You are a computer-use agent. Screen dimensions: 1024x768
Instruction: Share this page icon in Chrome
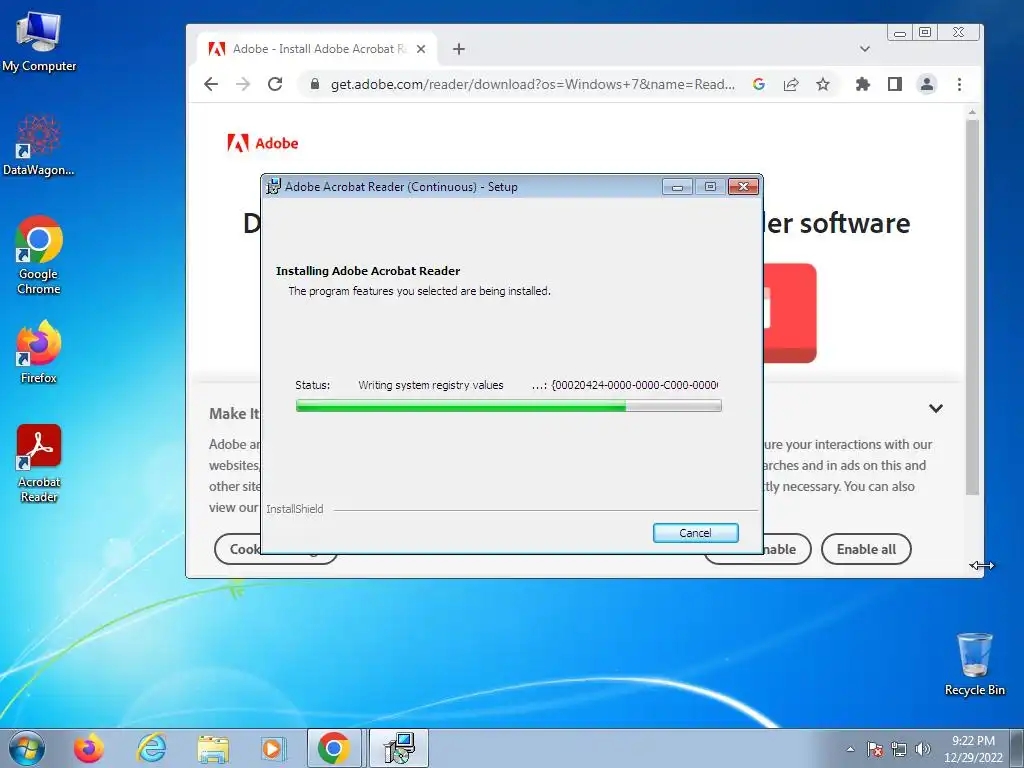tap(791, 84)
